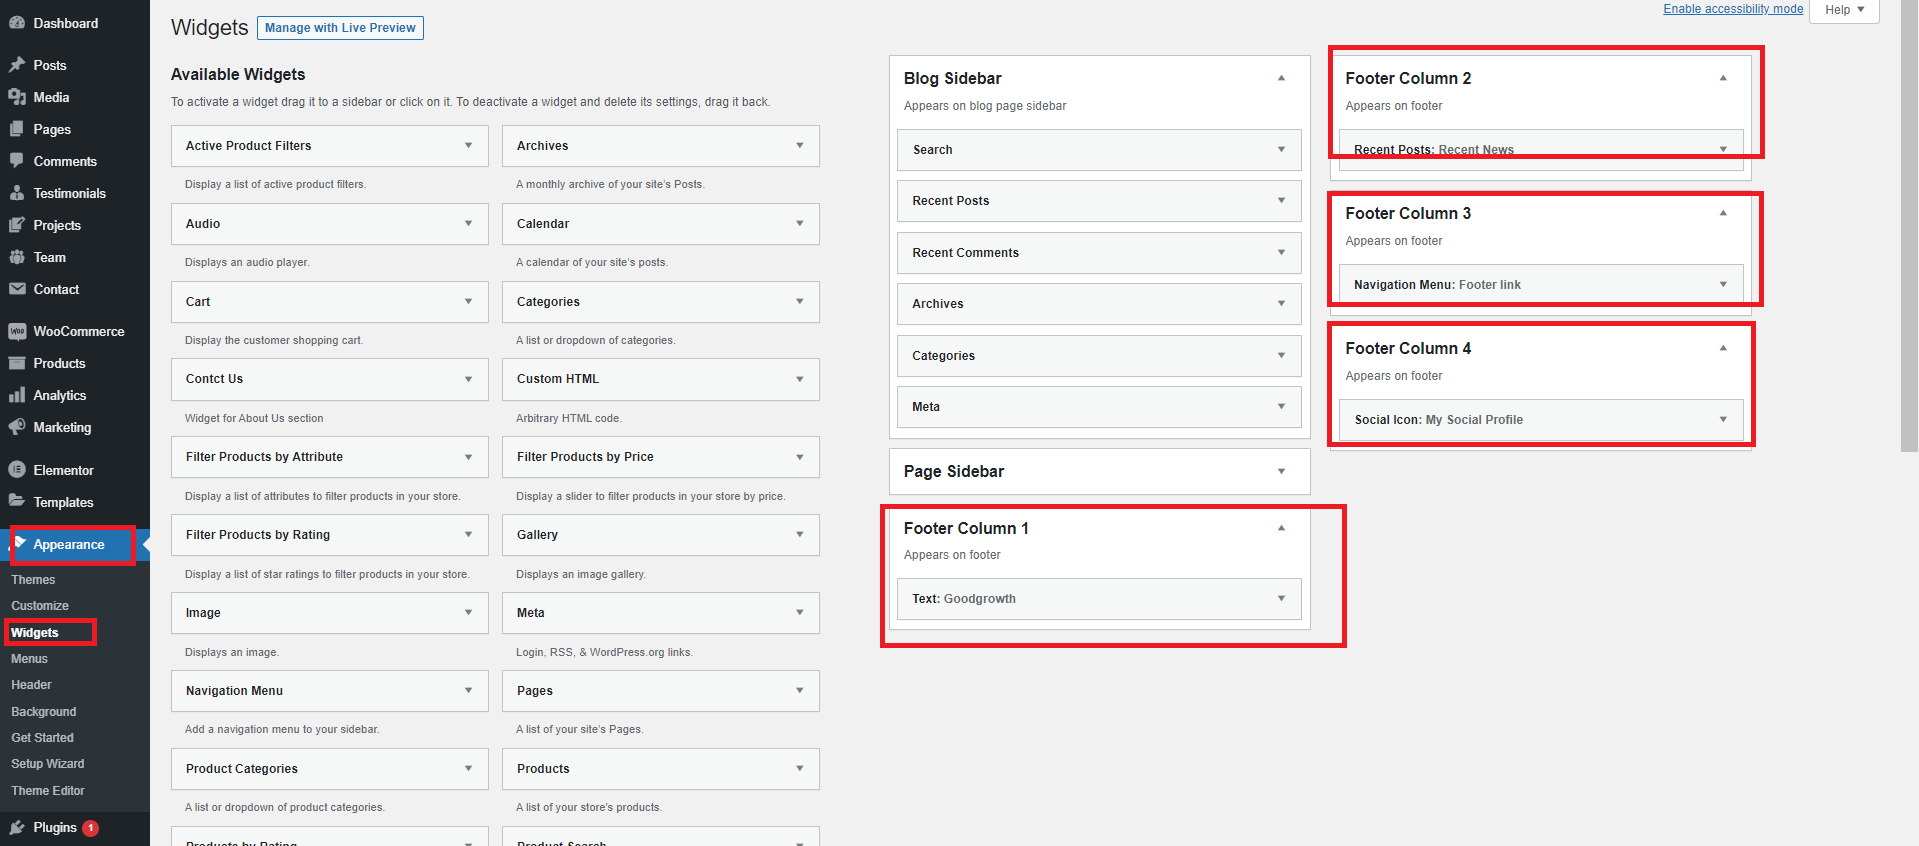
Task: Expand the Page Sidebar panel
Action: [x=1281, y=471]
